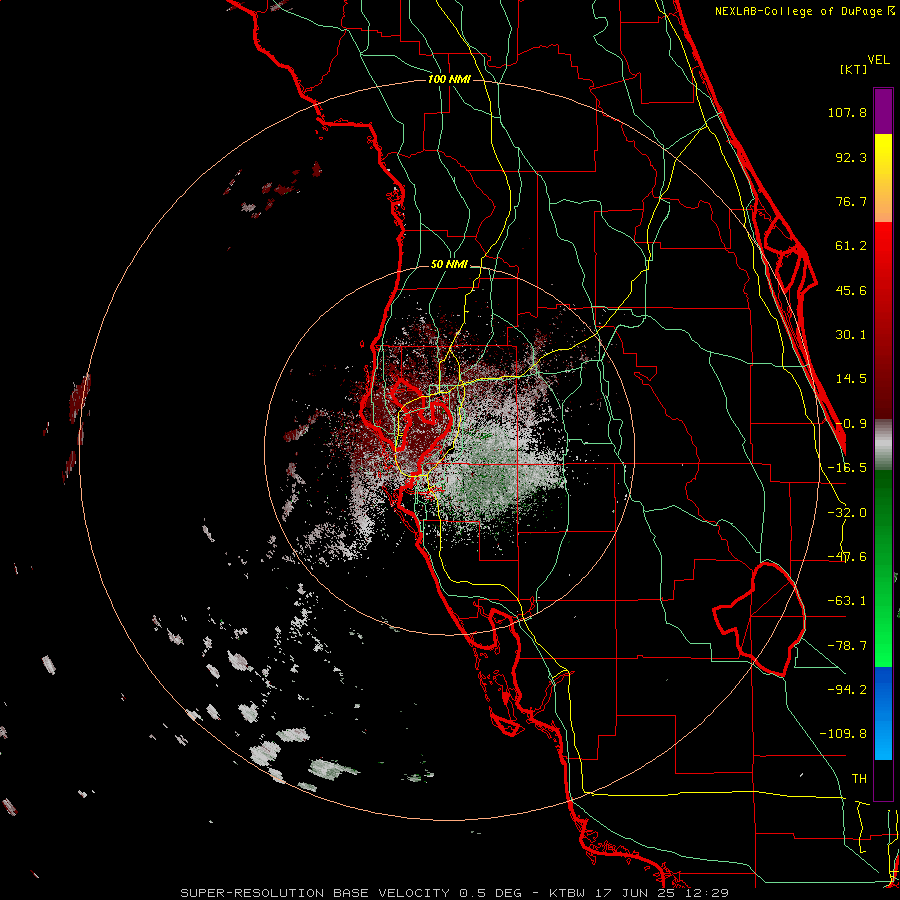Click the VEL legend title
Image resolution: width=900 pixels, height=900 pixels.
[878, 60]
